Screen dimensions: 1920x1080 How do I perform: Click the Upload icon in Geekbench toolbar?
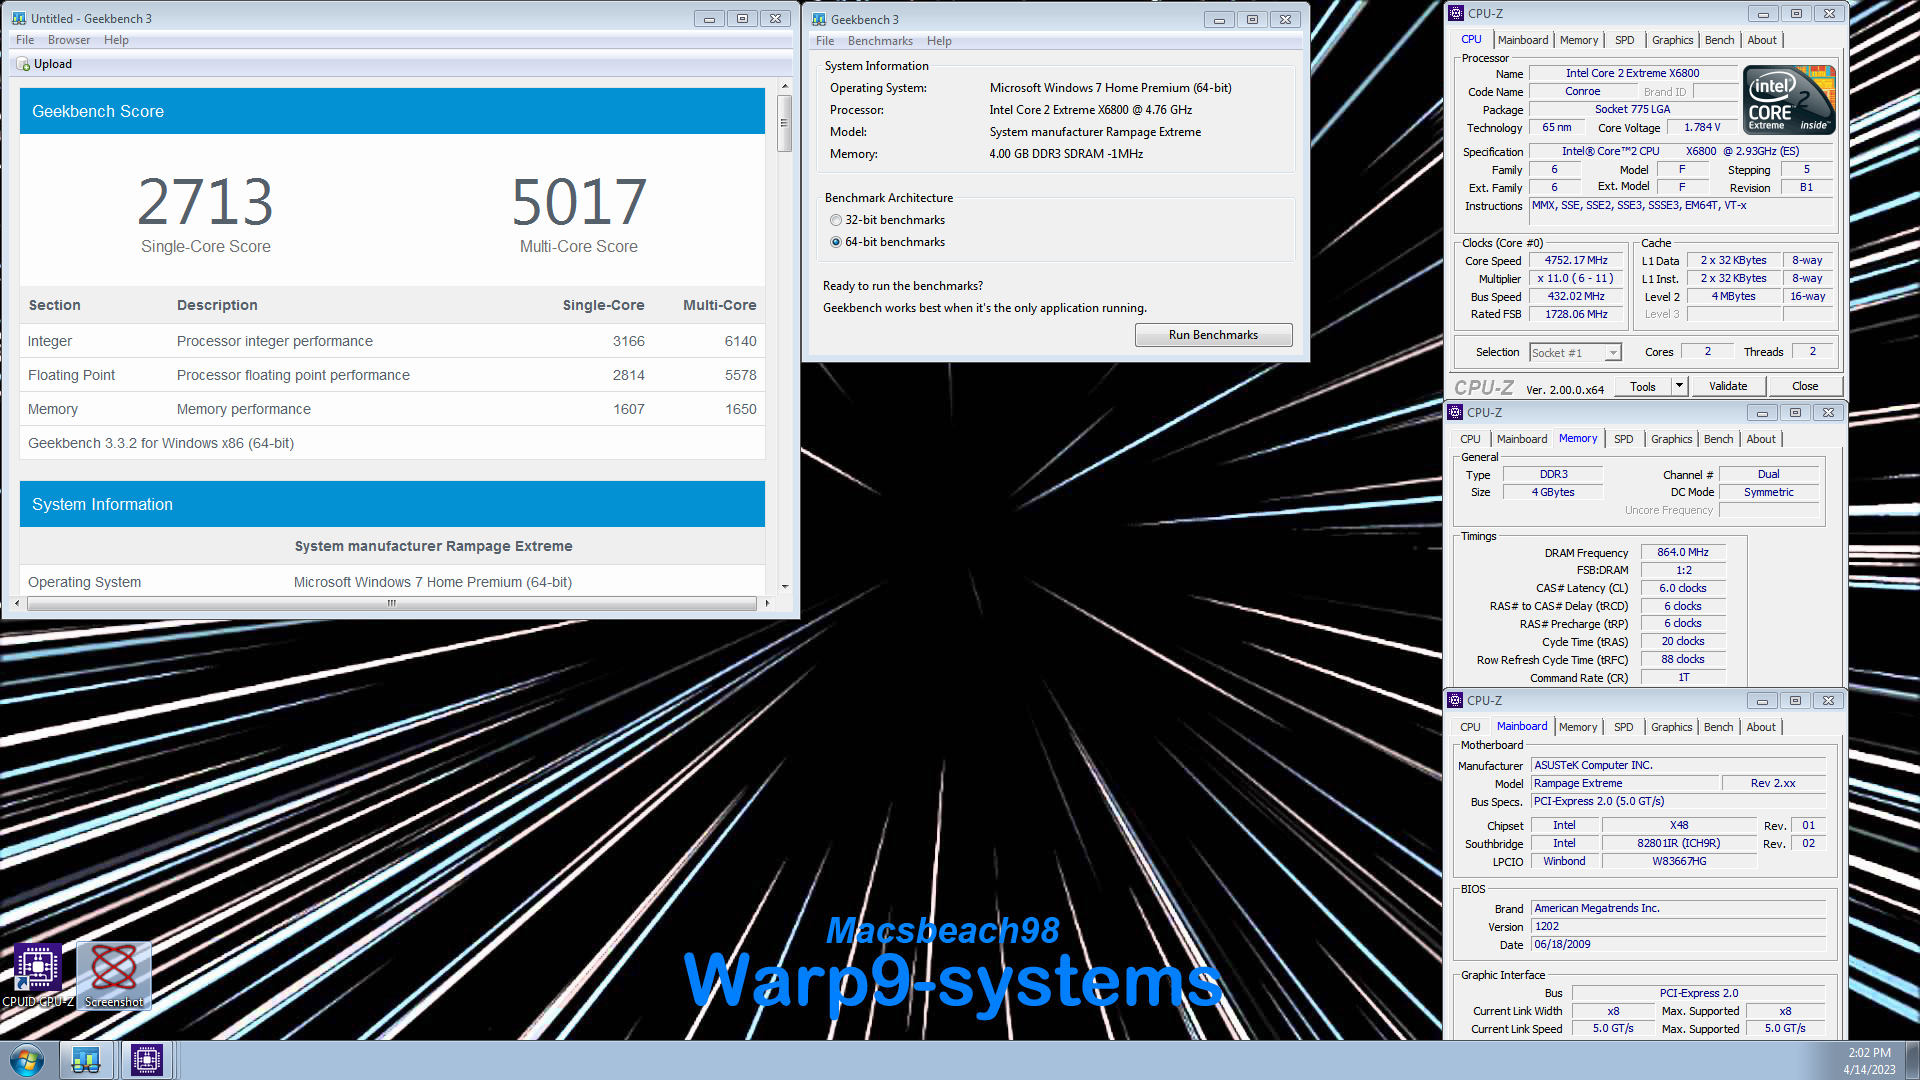click(x=23, y=64)
